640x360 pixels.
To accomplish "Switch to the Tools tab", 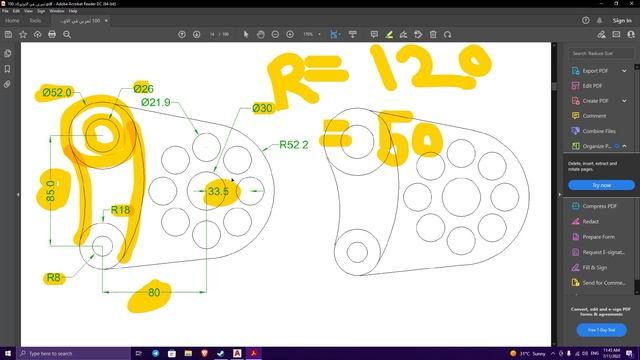I will [x=35, y=20].
